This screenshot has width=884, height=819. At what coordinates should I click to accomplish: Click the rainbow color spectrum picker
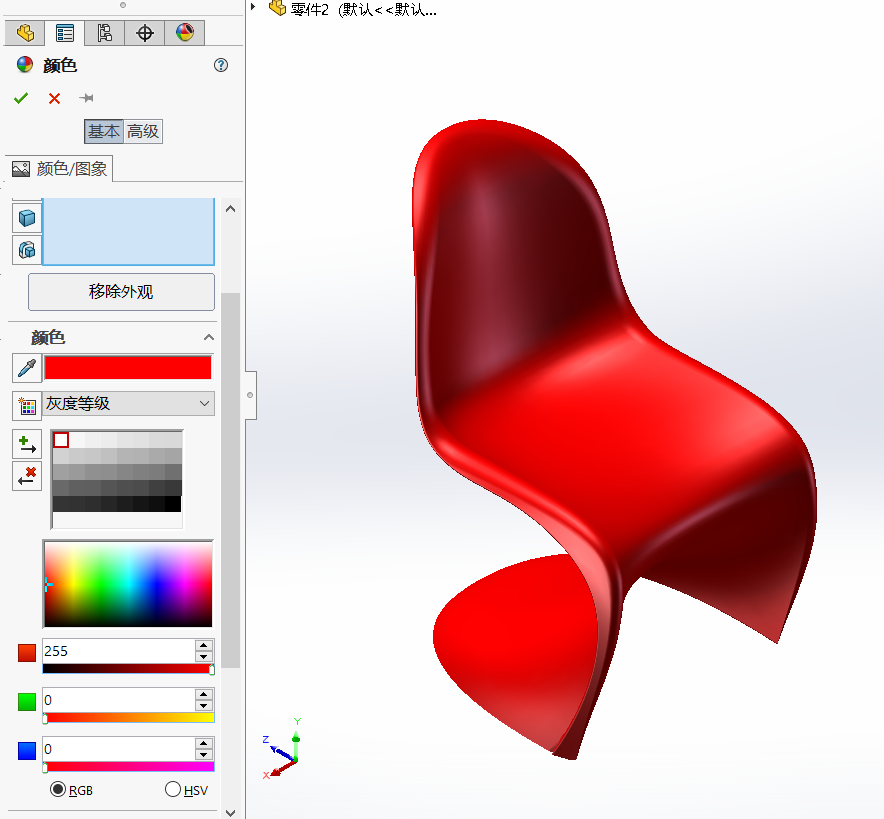click(x=129, y=584)
